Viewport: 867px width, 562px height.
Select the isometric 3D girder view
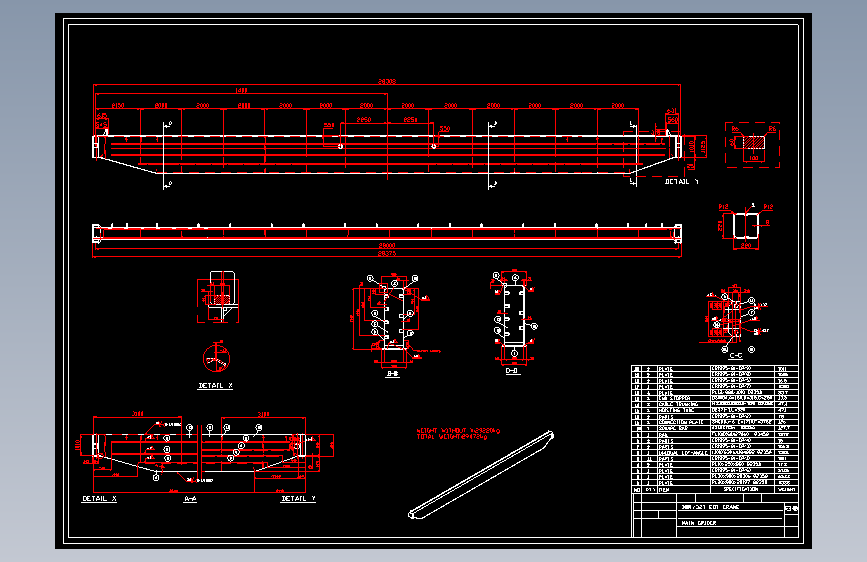pyautogui.click(x=481, y=475)
